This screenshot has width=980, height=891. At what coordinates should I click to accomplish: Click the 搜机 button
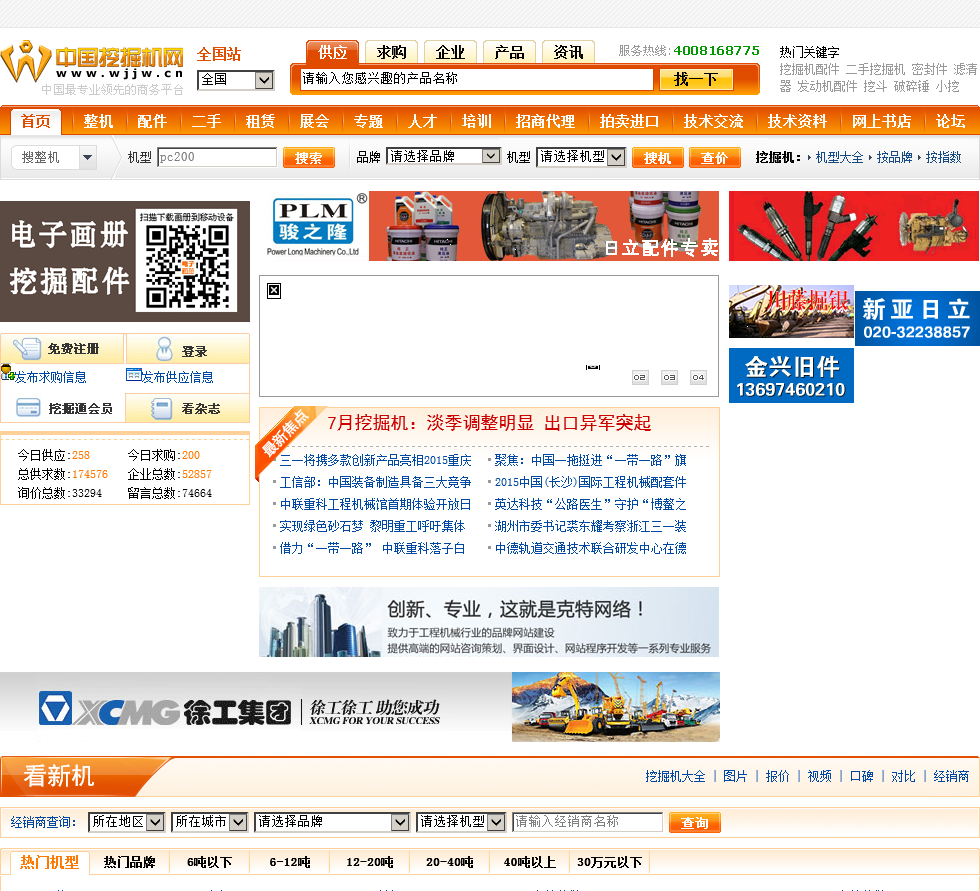[x=658, y=157]
